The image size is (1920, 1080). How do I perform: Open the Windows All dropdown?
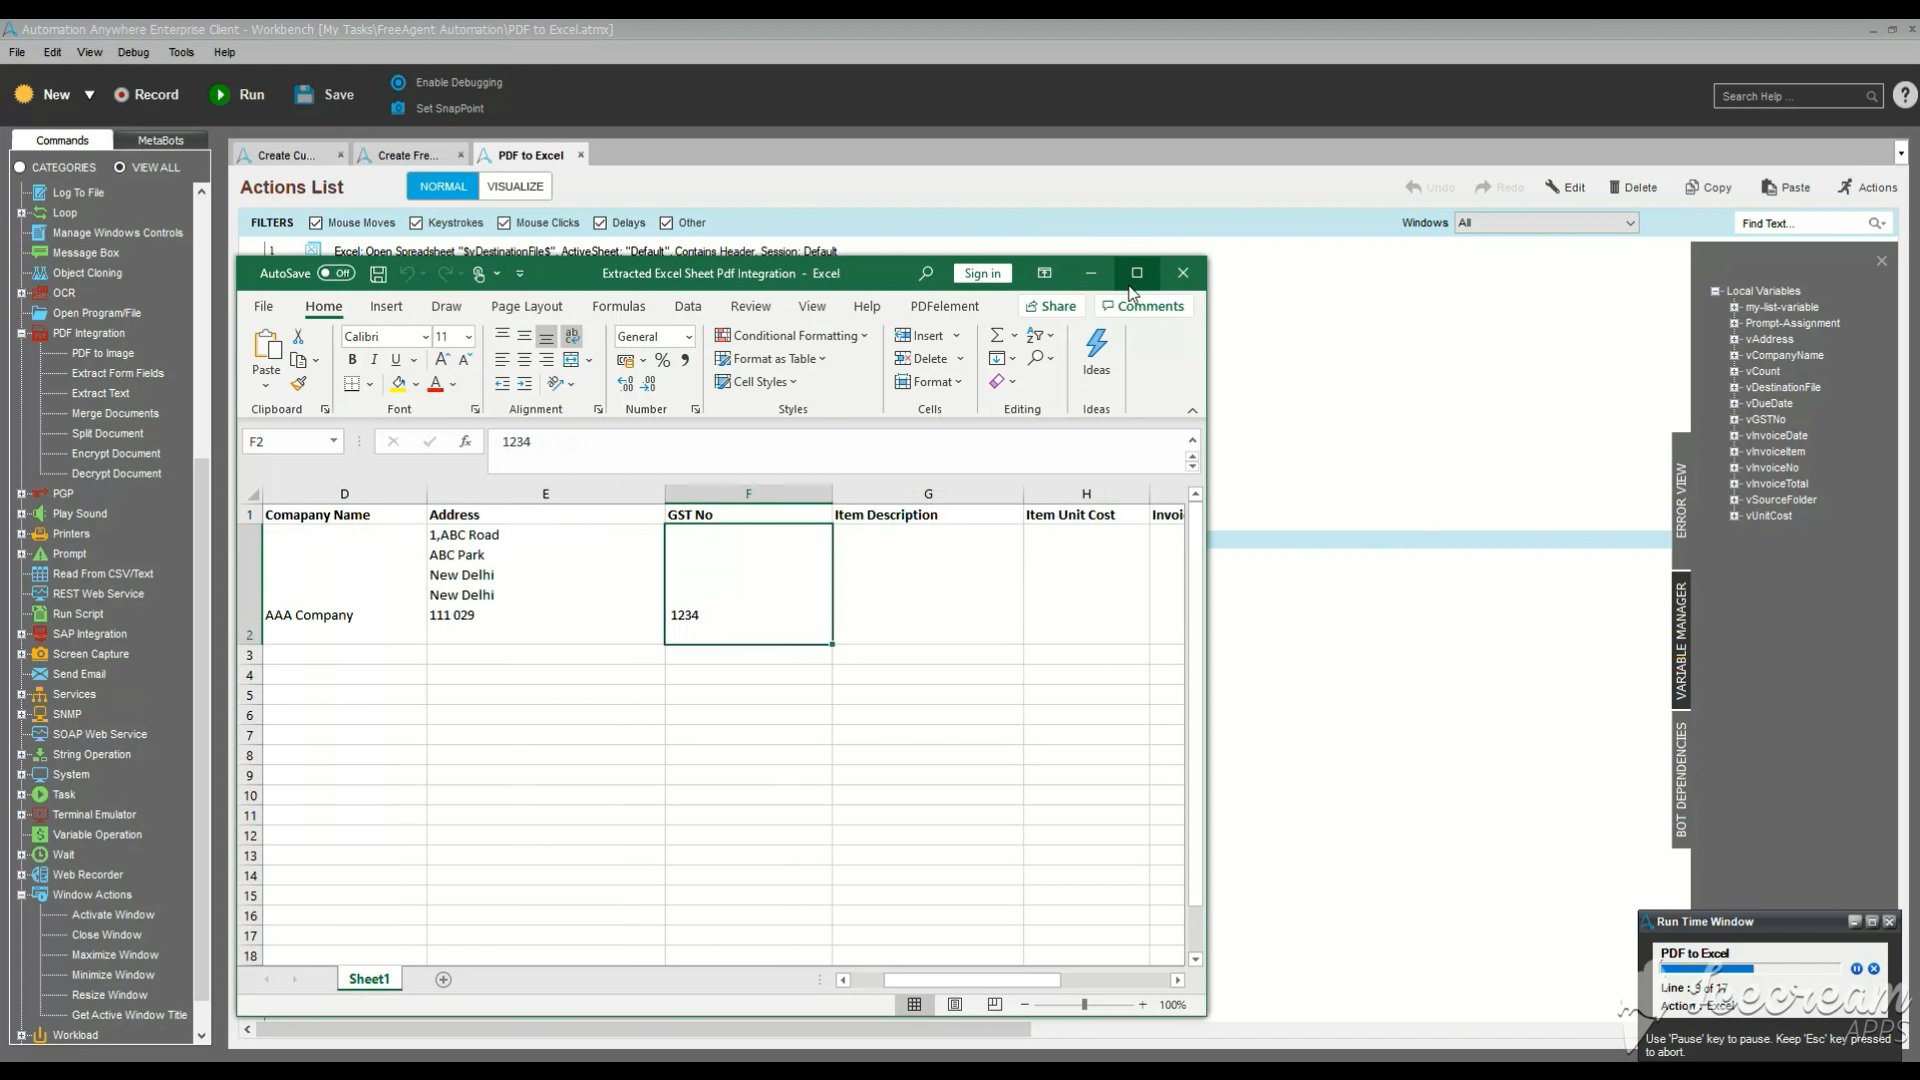[x=1630, y=223]
